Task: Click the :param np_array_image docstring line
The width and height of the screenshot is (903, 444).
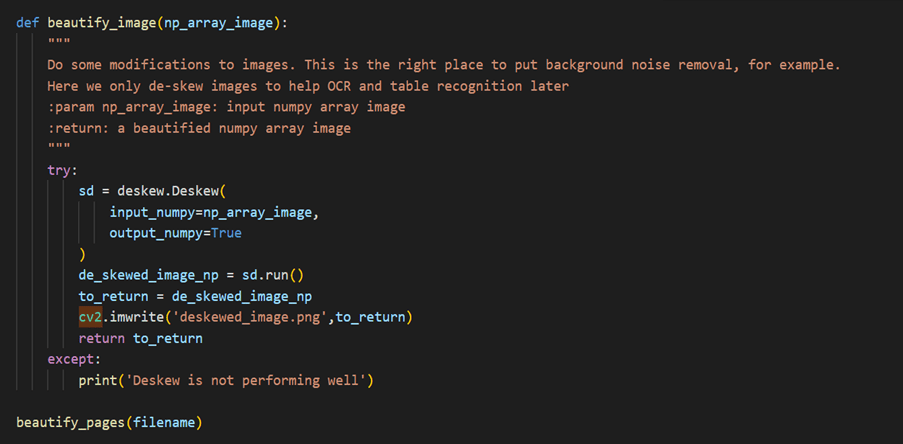Action: point(226,107)
